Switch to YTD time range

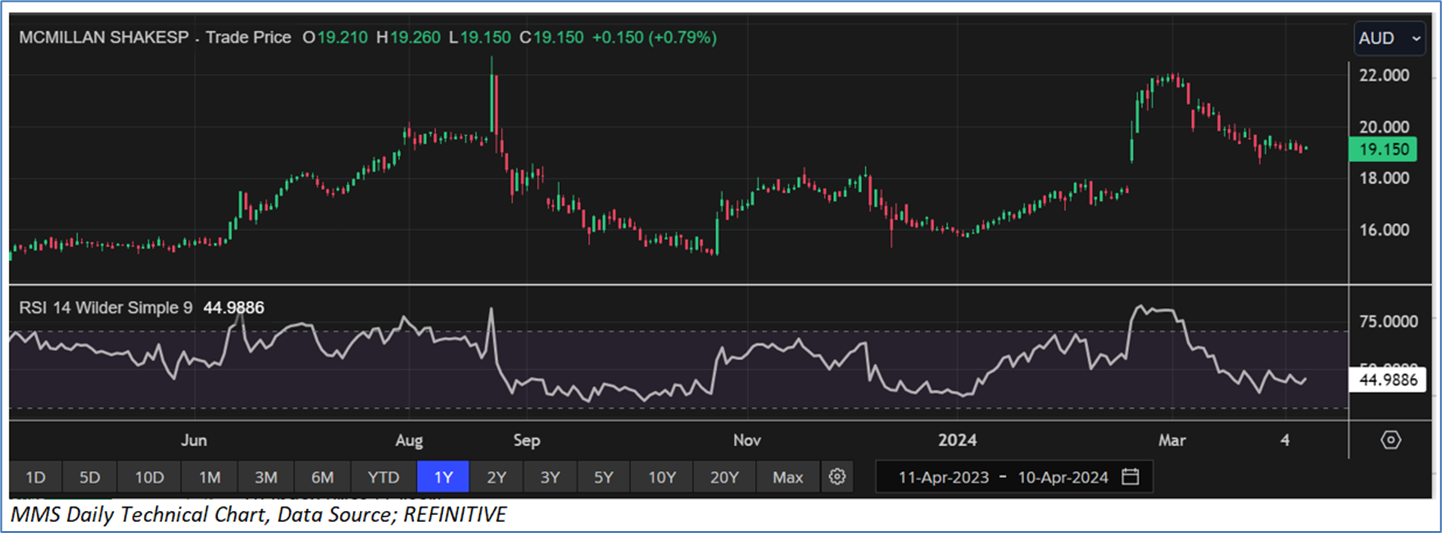(383, 477)
